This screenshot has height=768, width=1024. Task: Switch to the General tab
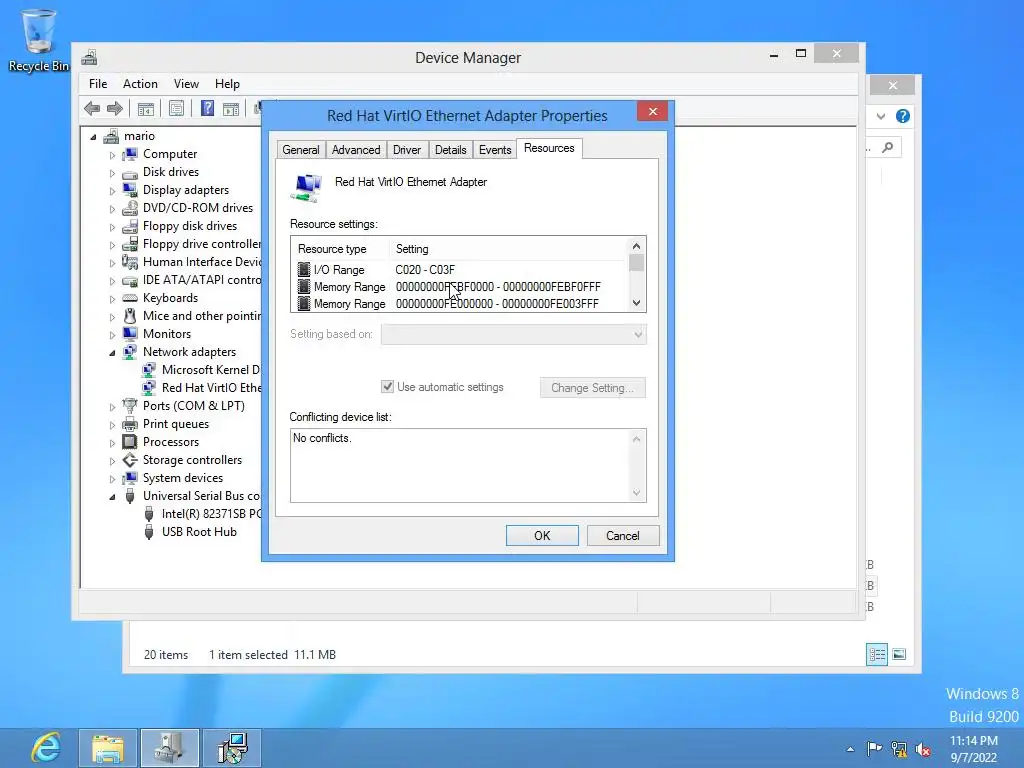[x=301, y=150]
